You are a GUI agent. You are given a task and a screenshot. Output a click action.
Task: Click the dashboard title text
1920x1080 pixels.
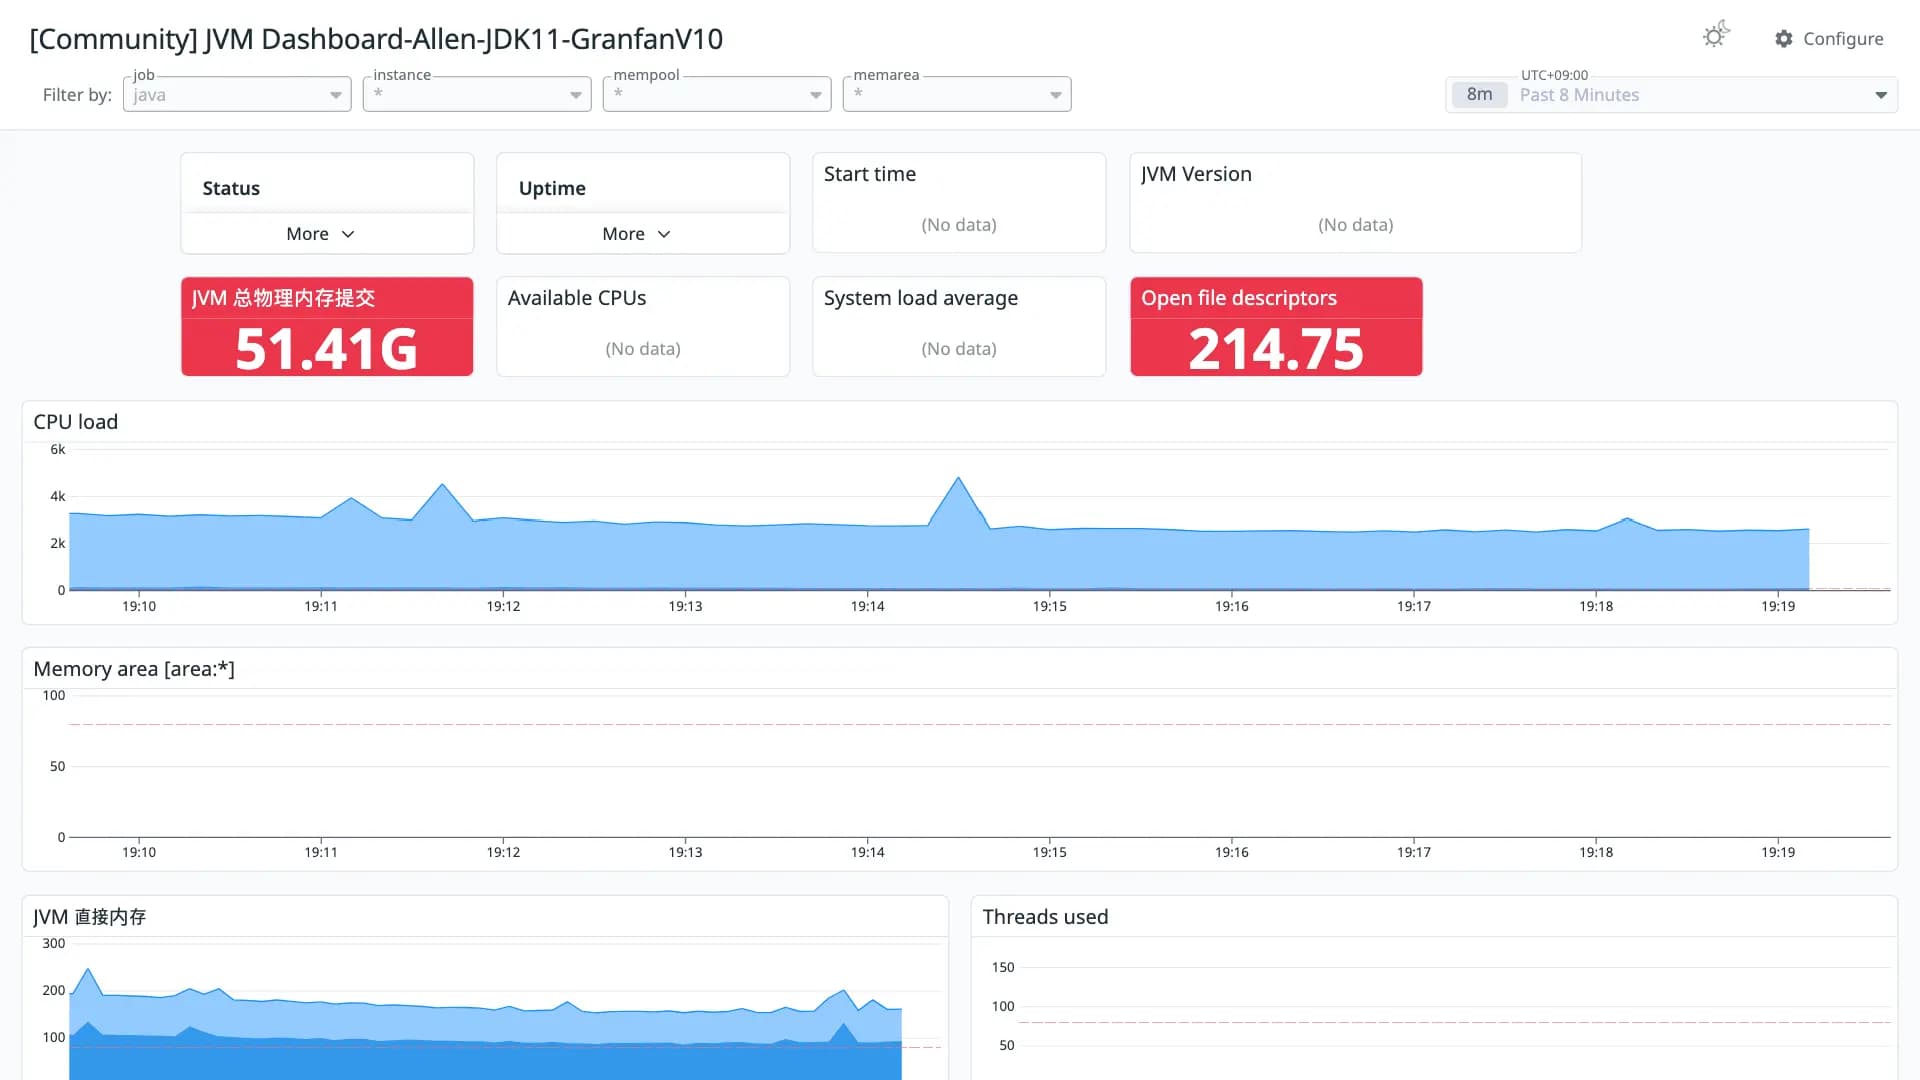click(376, 39)
